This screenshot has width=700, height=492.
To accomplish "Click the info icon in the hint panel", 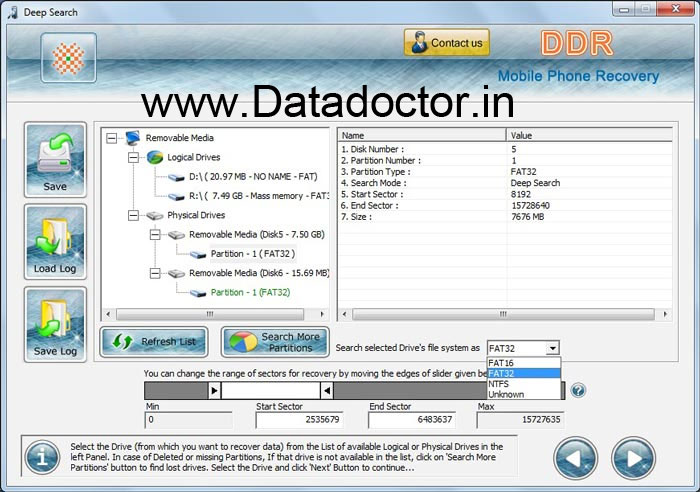I will [42, 457].
